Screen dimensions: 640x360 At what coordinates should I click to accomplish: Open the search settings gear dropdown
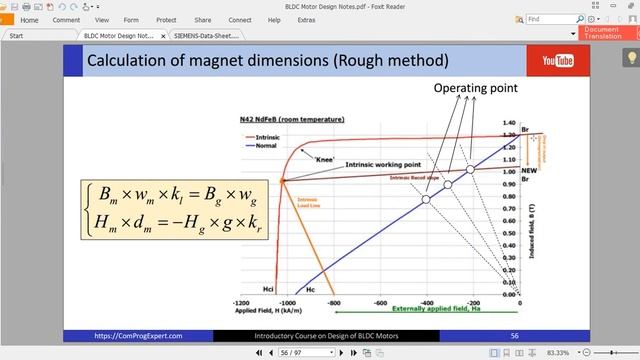[593, 19]
